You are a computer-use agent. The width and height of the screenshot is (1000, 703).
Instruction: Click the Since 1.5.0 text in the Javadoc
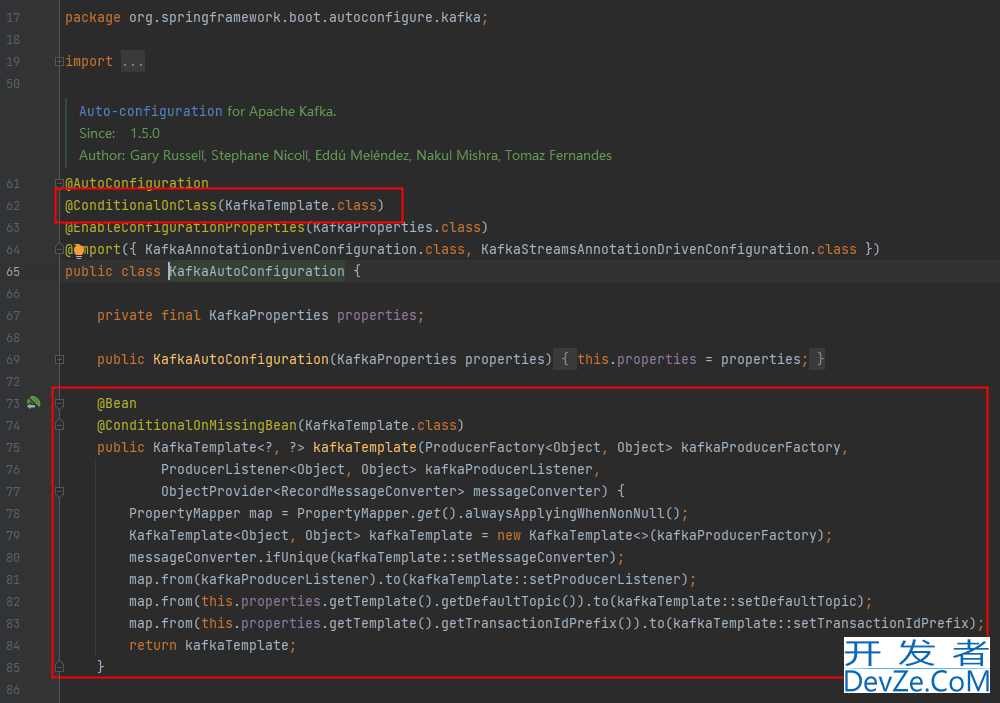click(119, 133)
